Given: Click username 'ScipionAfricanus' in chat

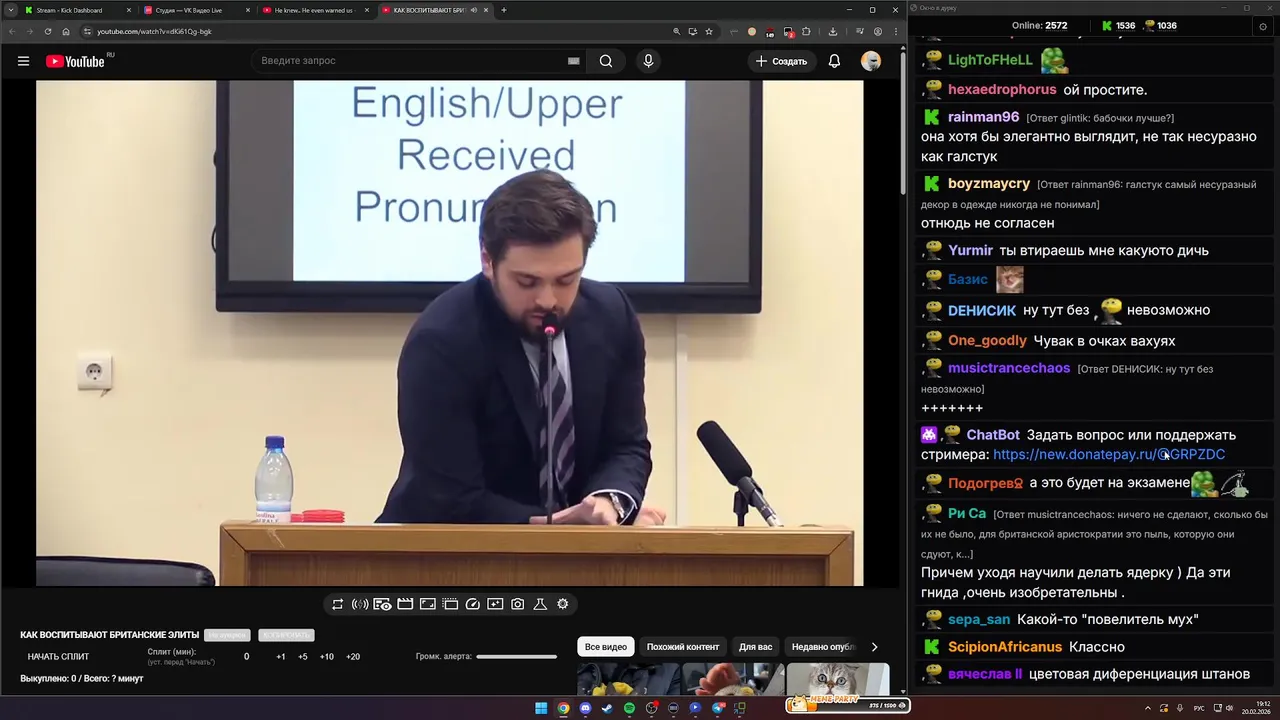Looking at the screenshot, I should pyautogui.click(x=1005, y=647).
